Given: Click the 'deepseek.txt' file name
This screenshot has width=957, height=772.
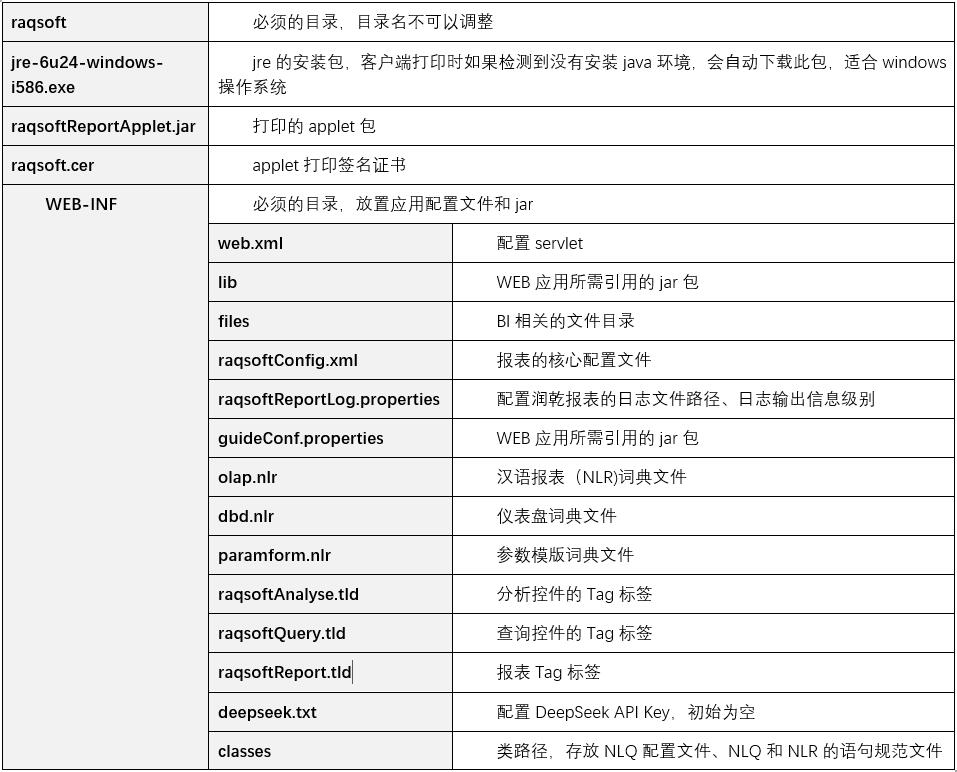Looking at the screenshot, I should pyautogui.click(x=267, y=713).
